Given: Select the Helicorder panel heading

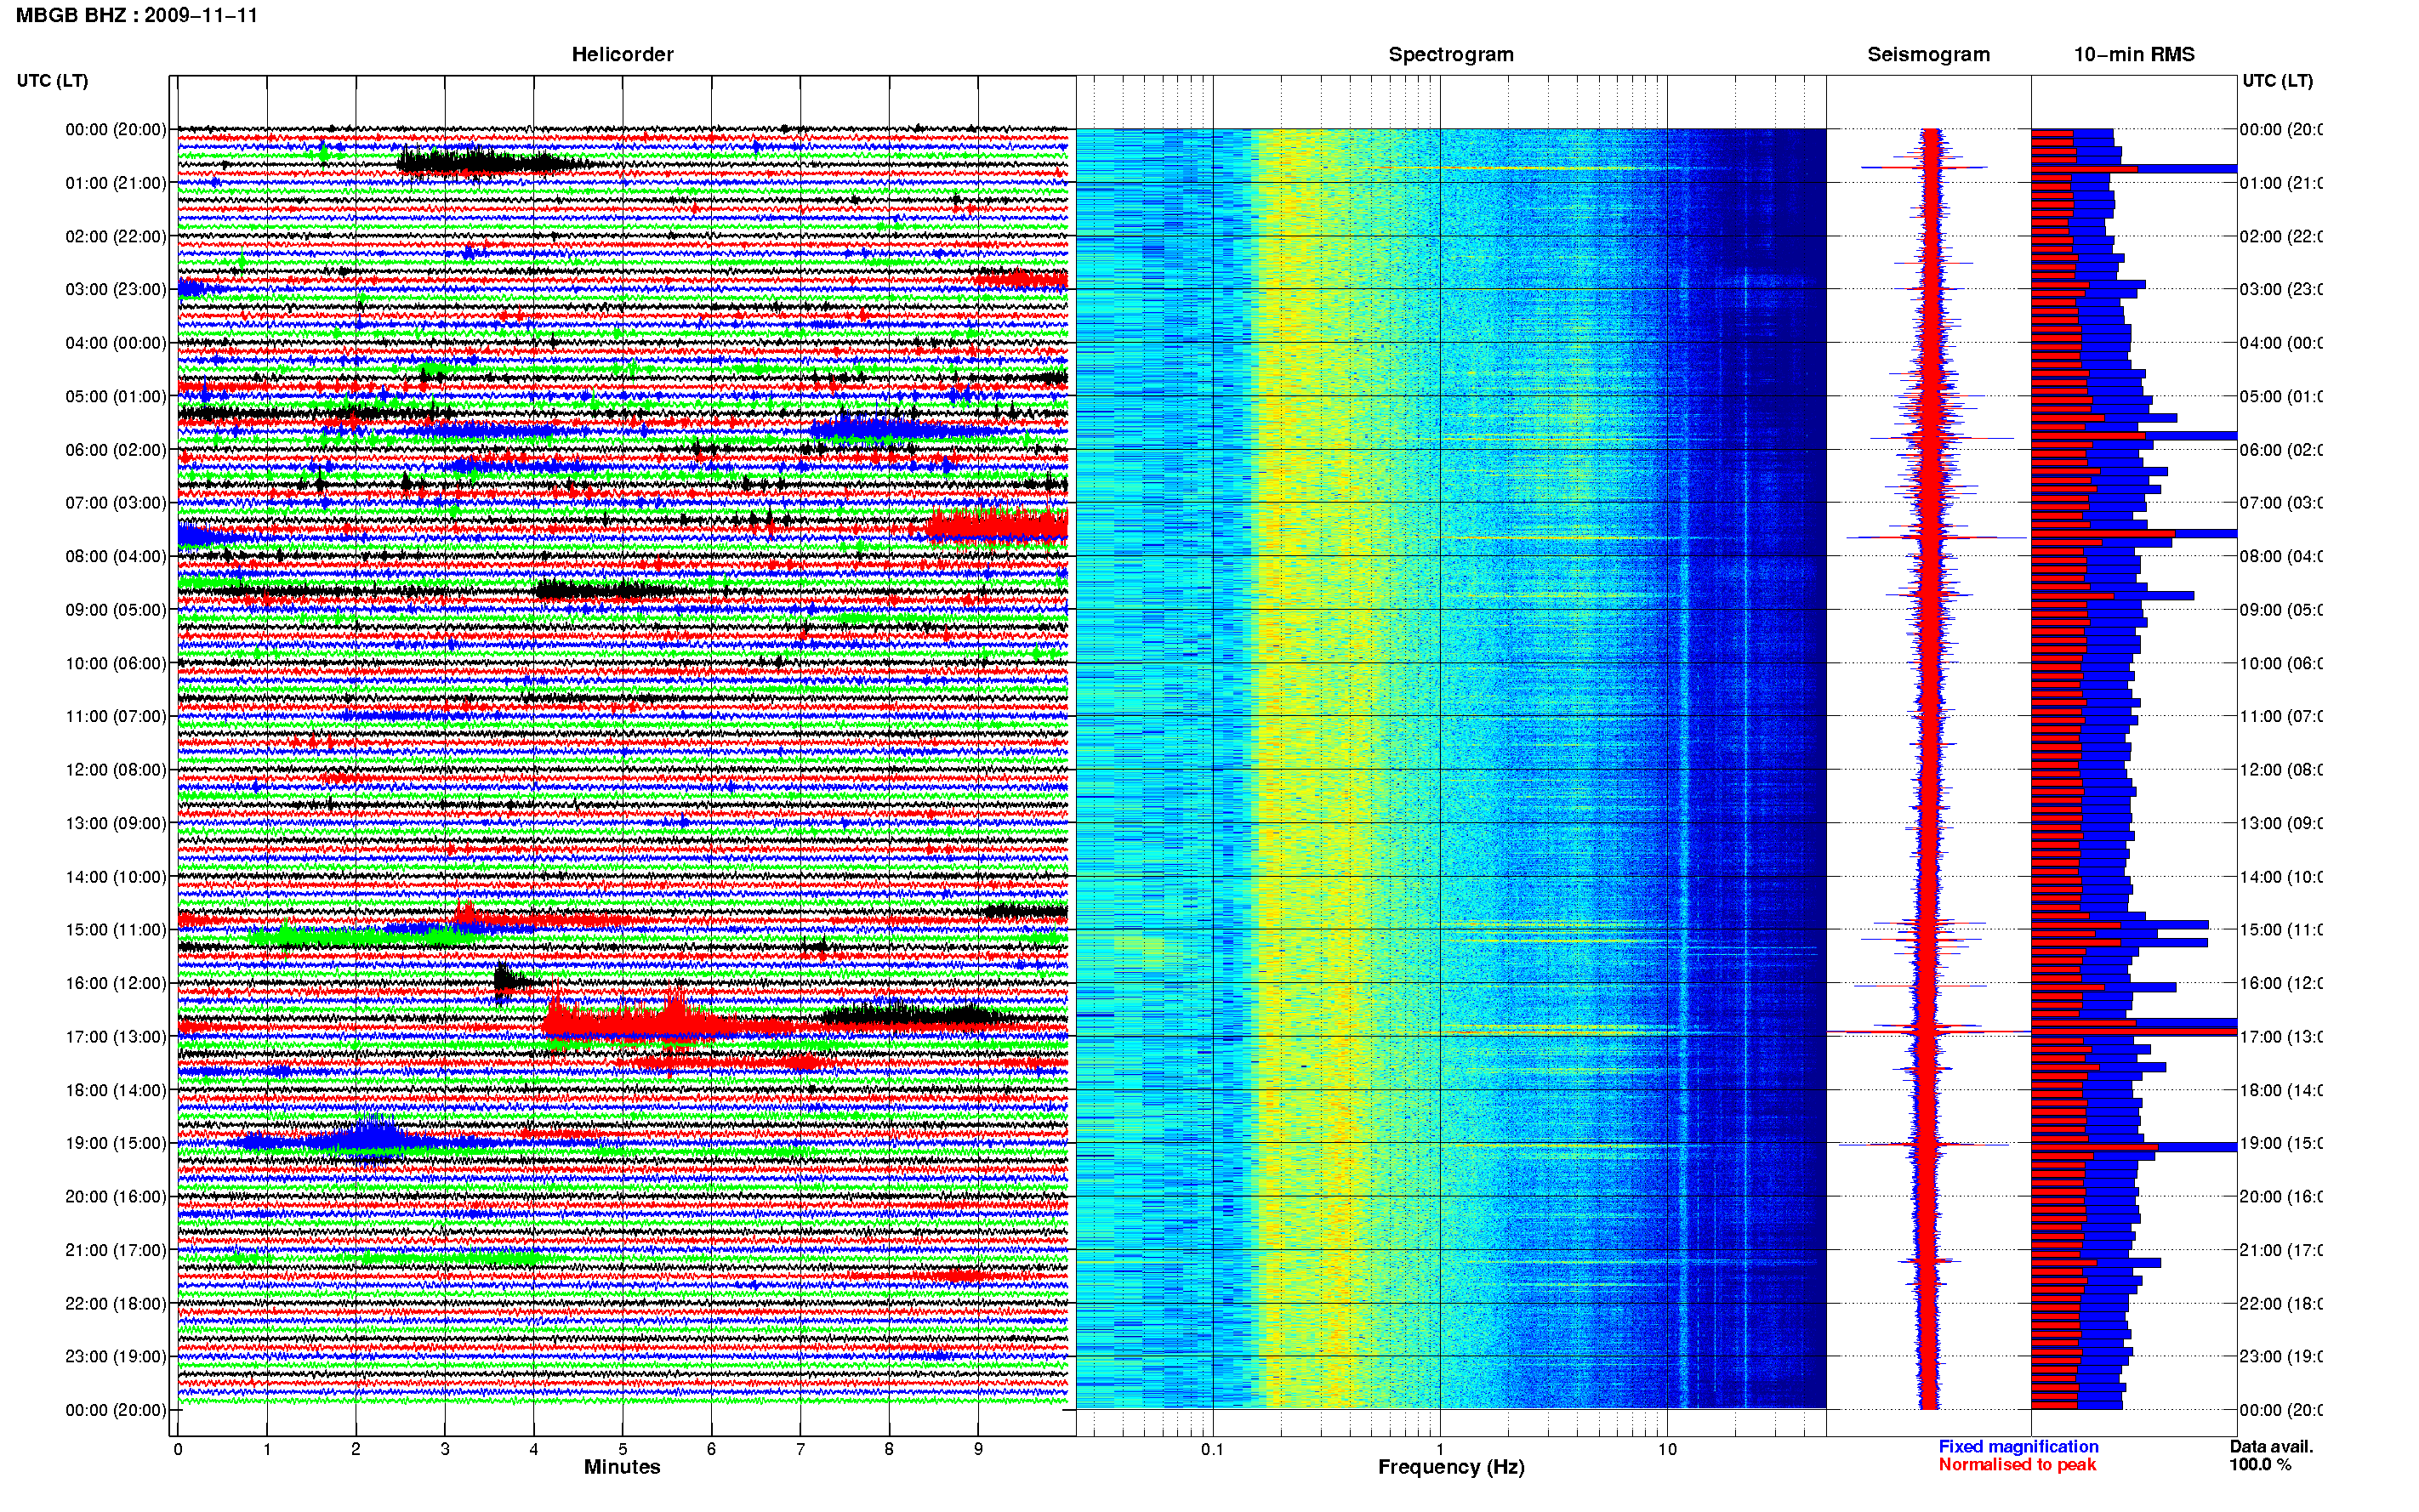Looking at the screenshot, I should pos(622,54).
